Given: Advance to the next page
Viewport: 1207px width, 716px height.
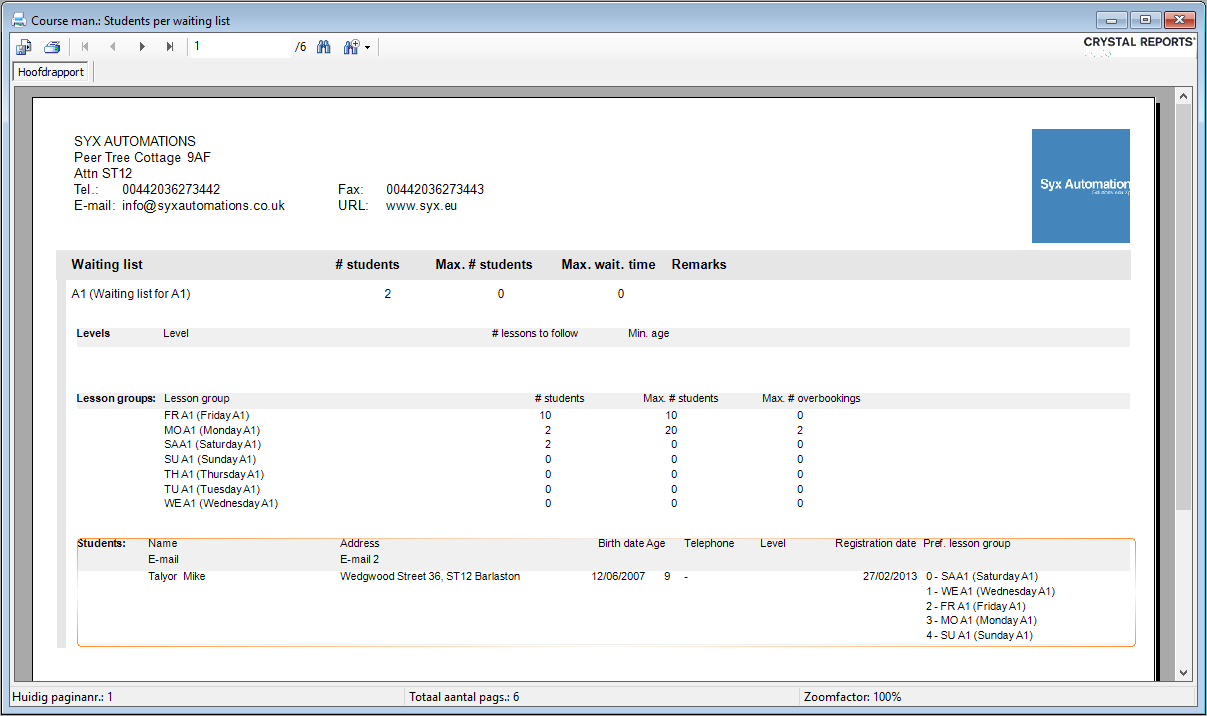Looking at the screenshot, I should [142, 47].
